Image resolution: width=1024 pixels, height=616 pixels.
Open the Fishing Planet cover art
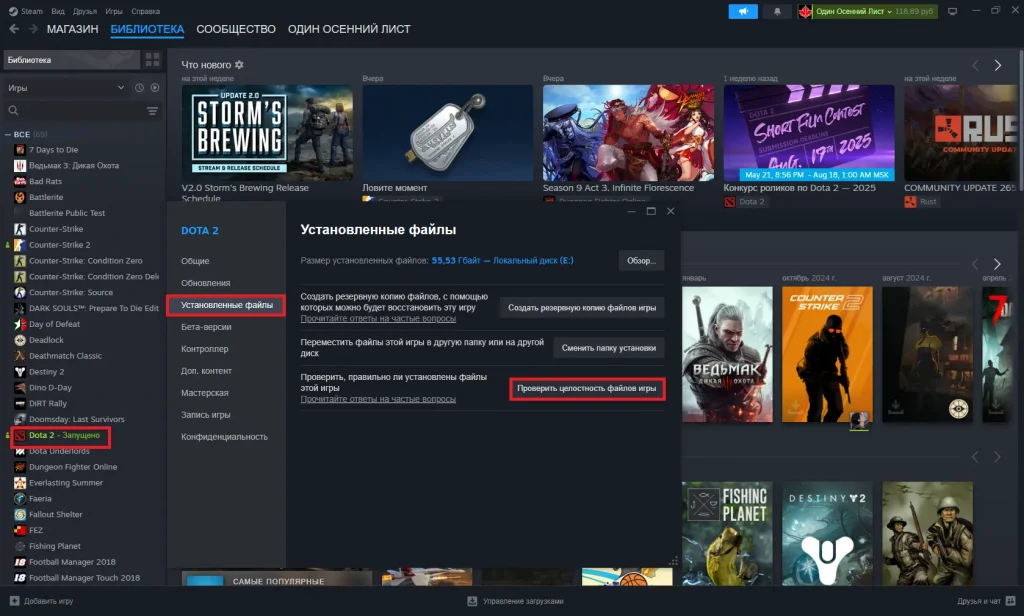pos(727,533)
